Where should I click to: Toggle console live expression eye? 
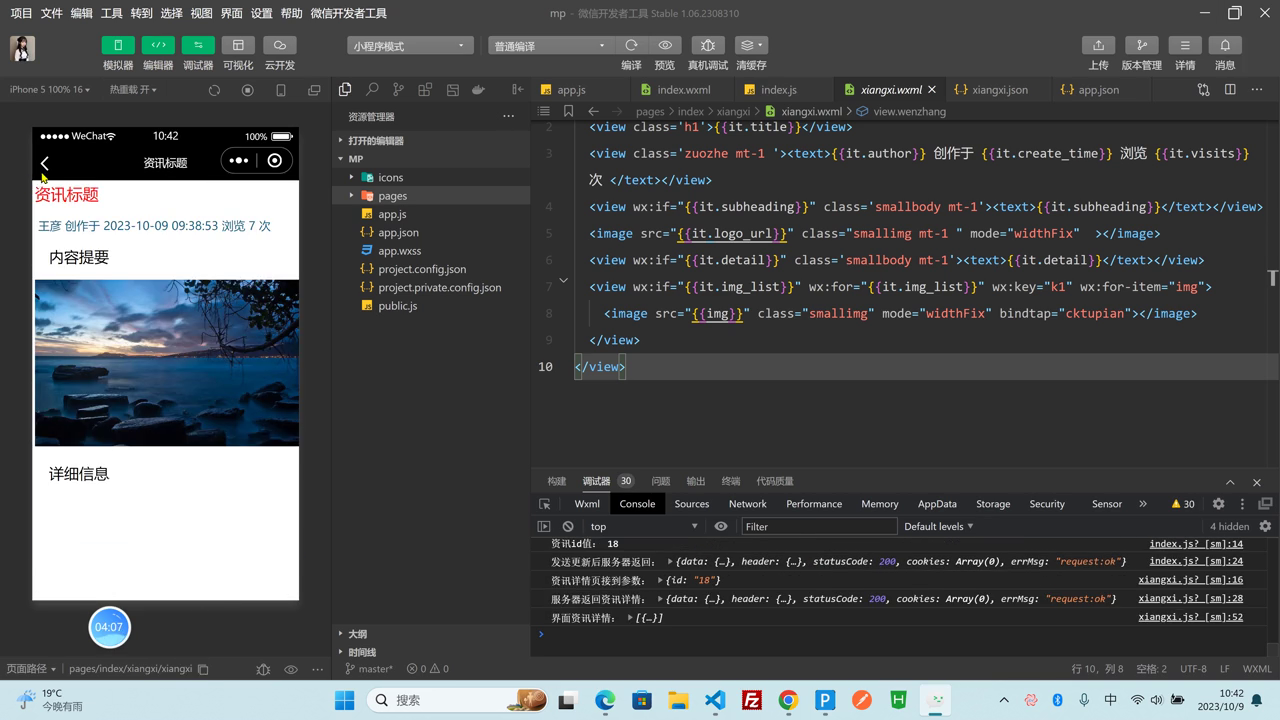point(721,526)
